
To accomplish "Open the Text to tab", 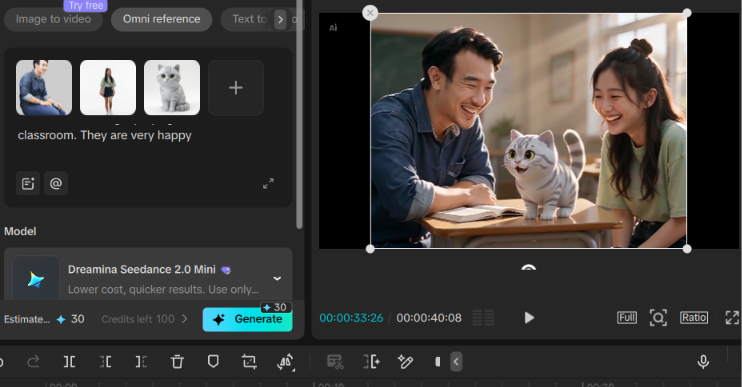I will click(249, 19).
